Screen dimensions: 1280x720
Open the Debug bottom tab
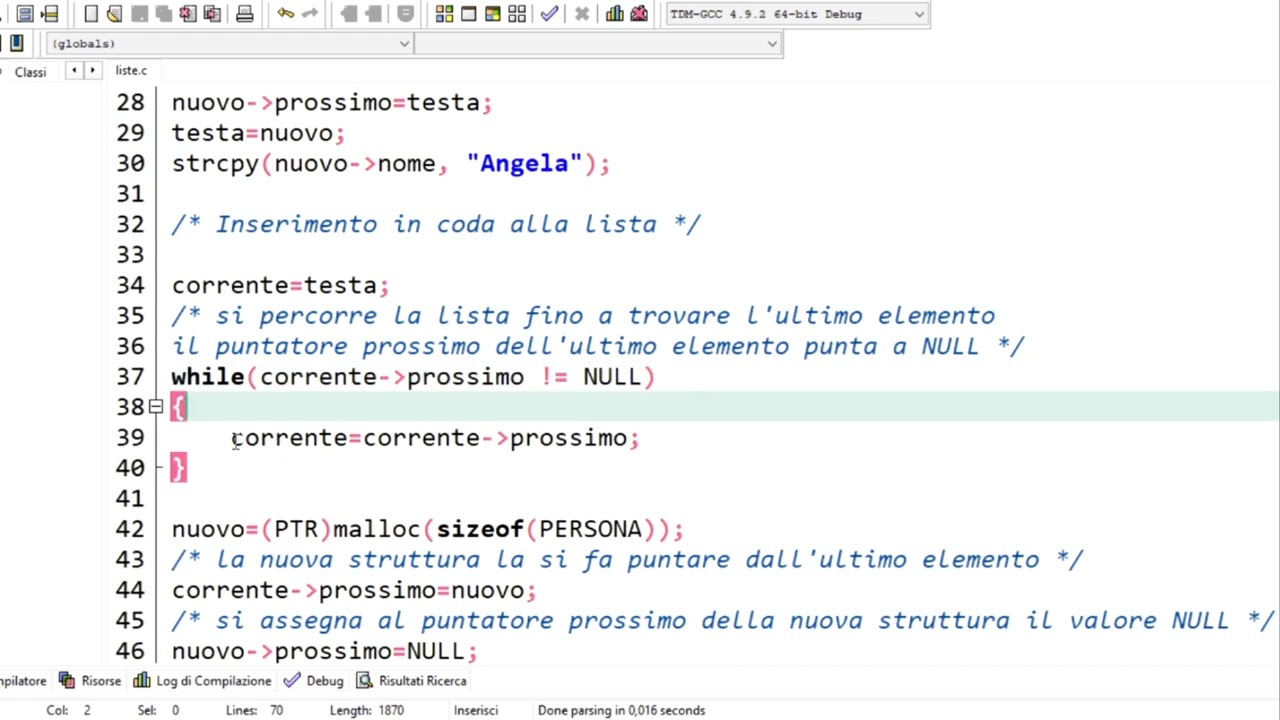pos(314,681)
